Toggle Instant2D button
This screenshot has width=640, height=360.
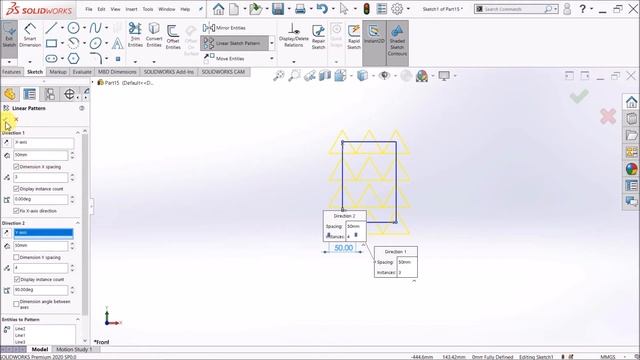[x=374, y=42]
